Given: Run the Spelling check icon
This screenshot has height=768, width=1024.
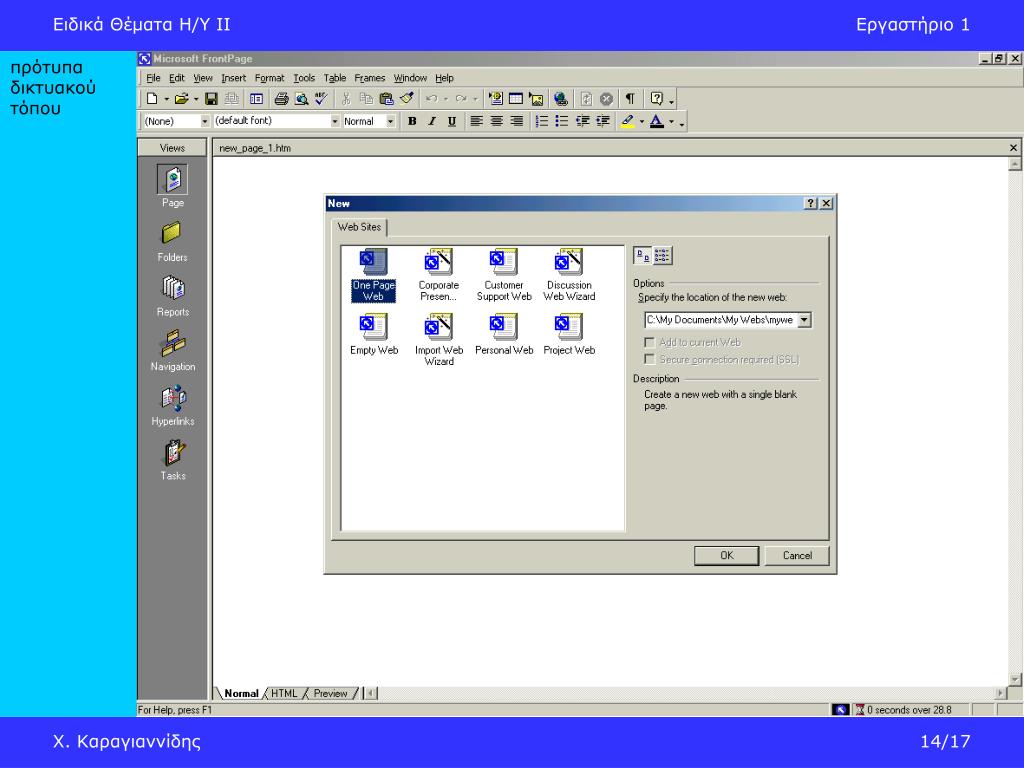Looking at the screenshot, I should (x=321, y=99).
